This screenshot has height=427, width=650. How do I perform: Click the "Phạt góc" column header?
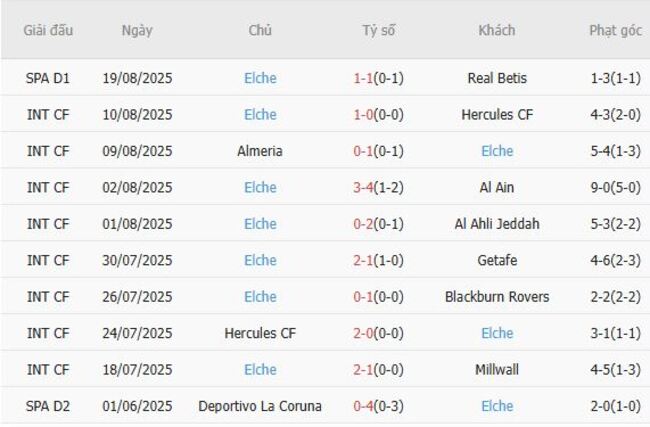point(615,30)
